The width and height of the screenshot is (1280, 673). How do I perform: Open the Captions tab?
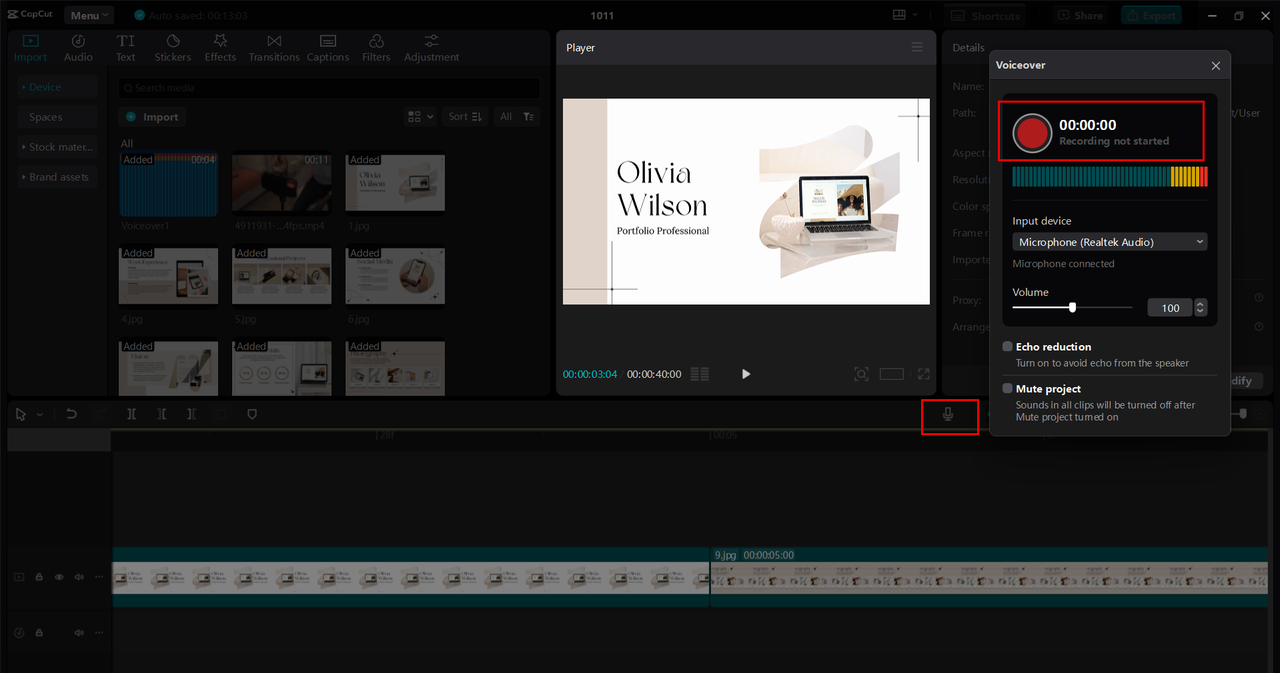point(328,48)
